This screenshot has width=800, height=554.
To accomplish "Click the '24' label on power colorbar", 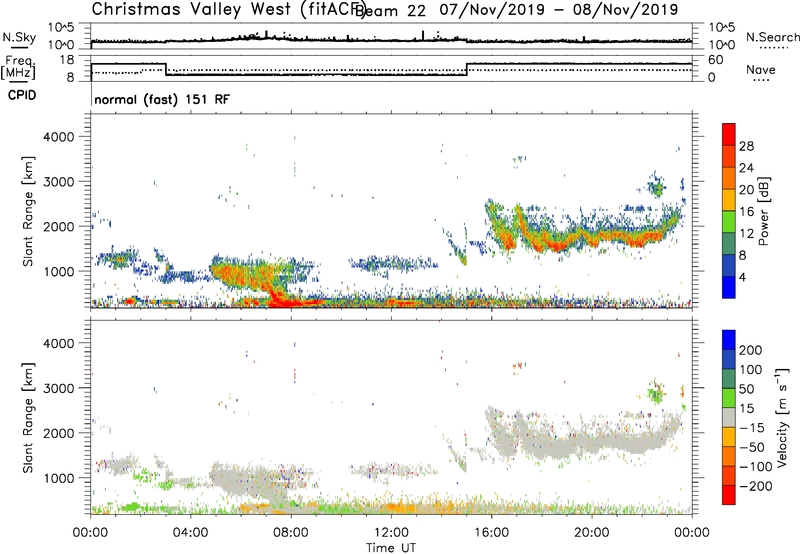I will (x=746, y=168).
